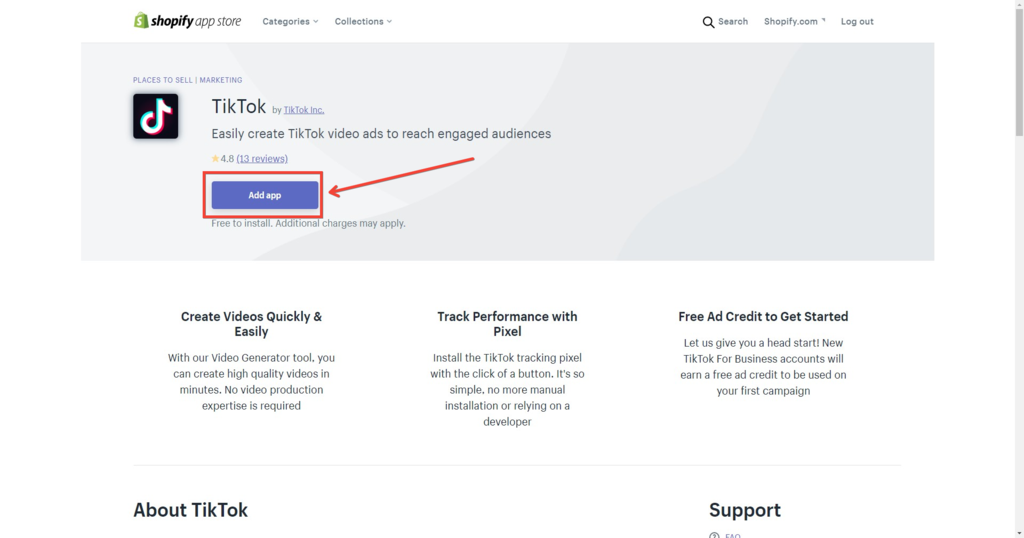
Task: Click the yellow star rating icon
Action: tap(215, 159)
